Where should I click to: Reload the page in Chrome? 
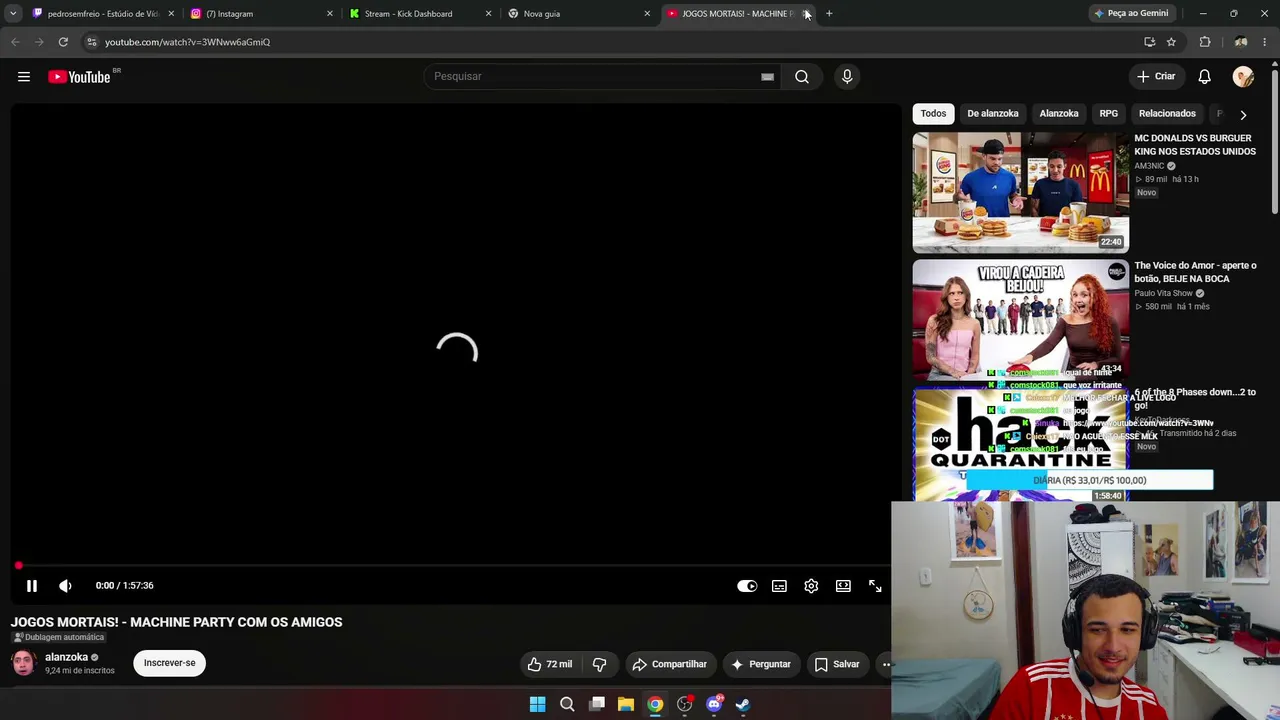click(63, 42)
